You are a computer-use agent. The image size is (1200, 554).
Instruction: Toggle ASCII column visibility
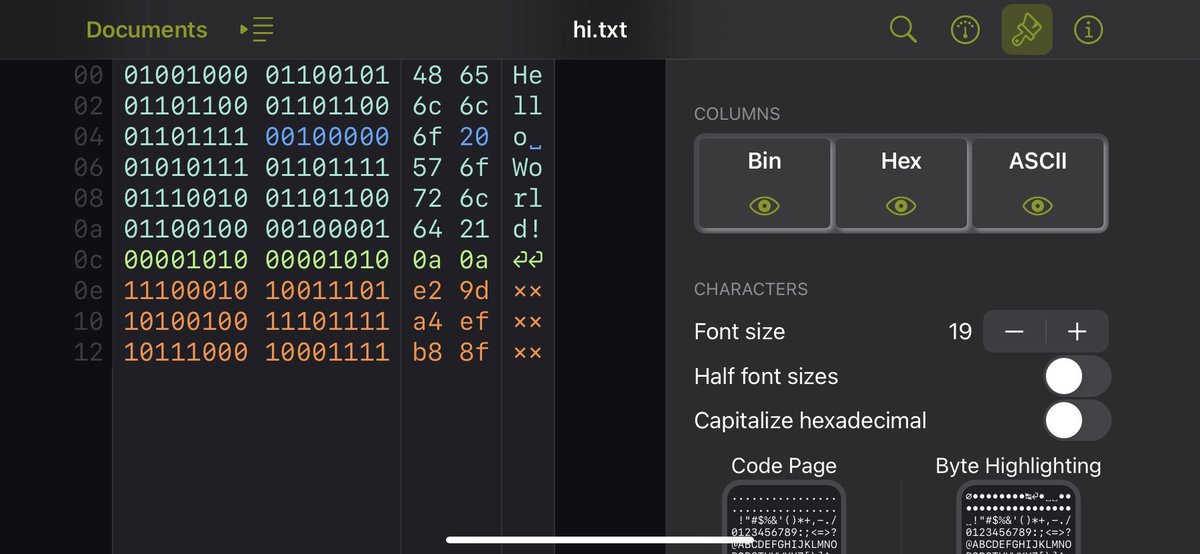pyautogui.click(x=1038, y=183)
